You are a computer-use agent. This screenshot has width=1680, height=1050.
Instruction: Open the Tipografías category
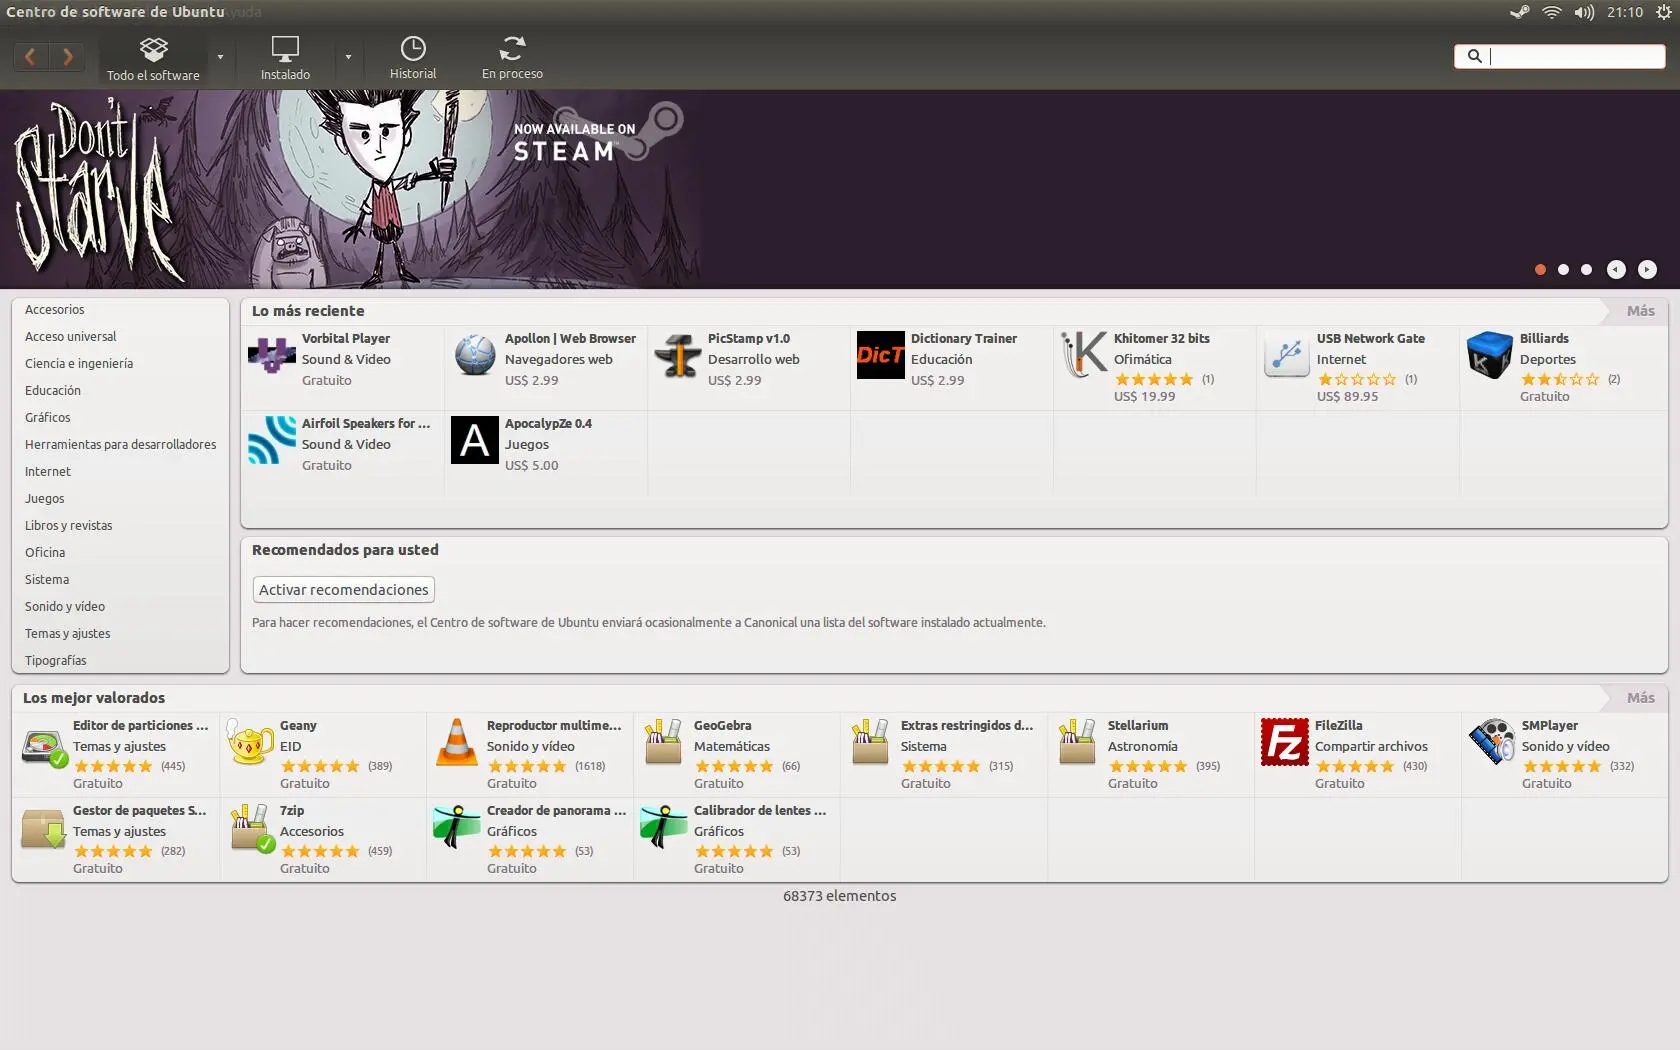[56, 661]
